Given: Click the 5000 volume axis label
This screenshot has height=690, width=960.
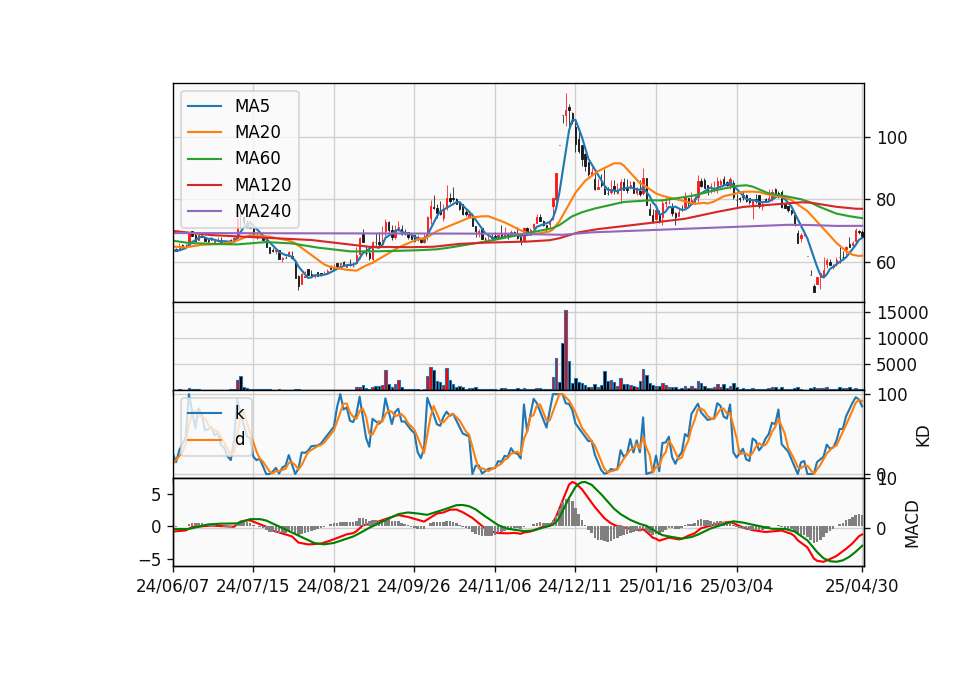Looking at the screenshot, I should [897, 365].
